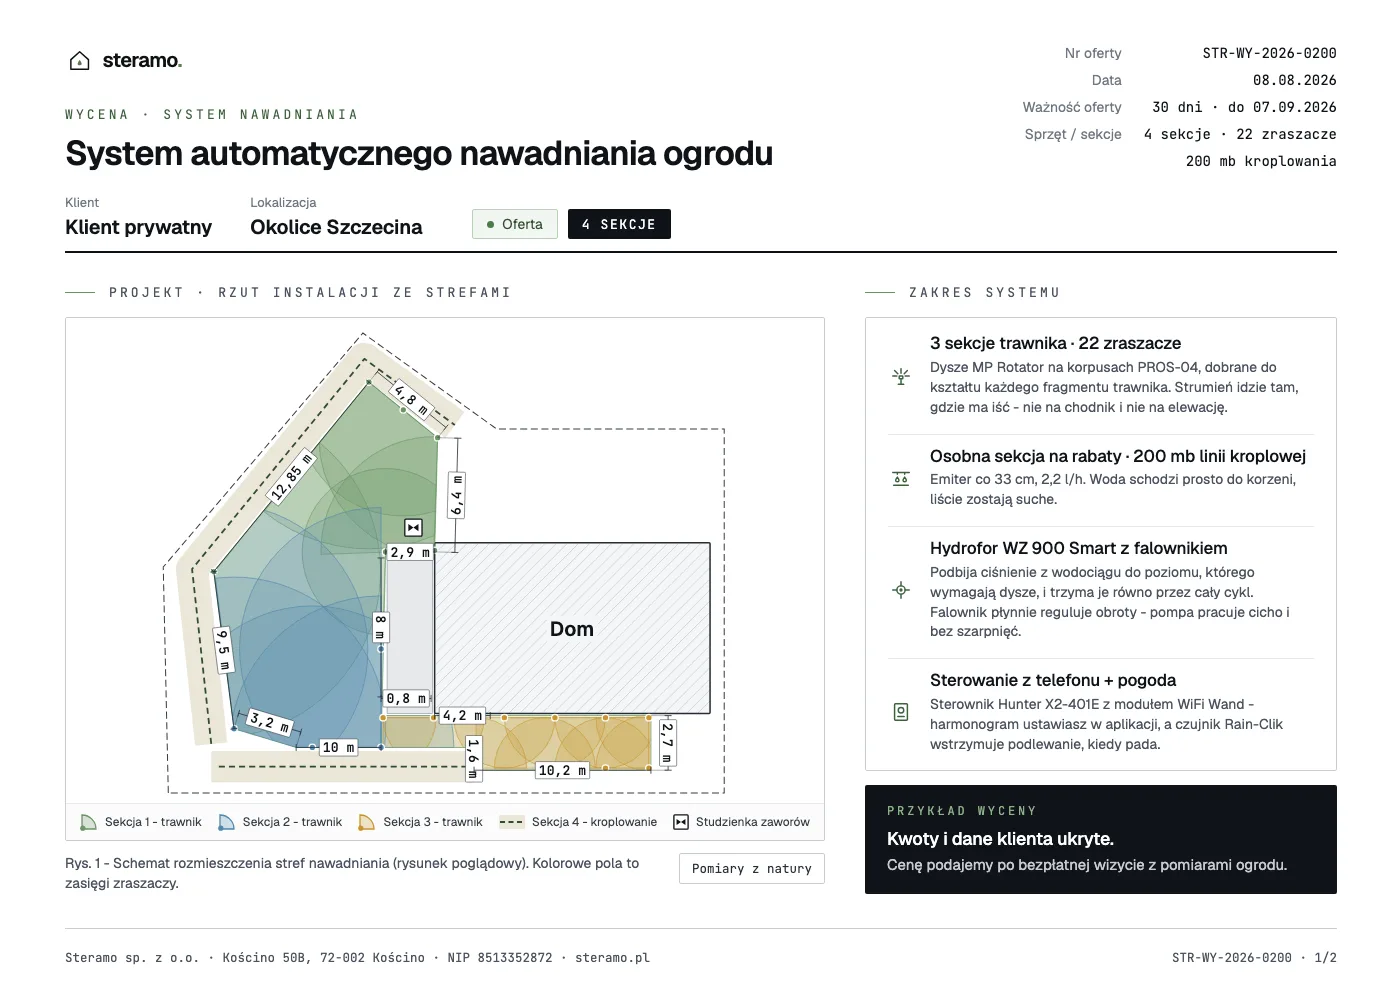Click the valve box symbol on the plan
This screenshot has height=990, width=1400.
pos(413,527)
